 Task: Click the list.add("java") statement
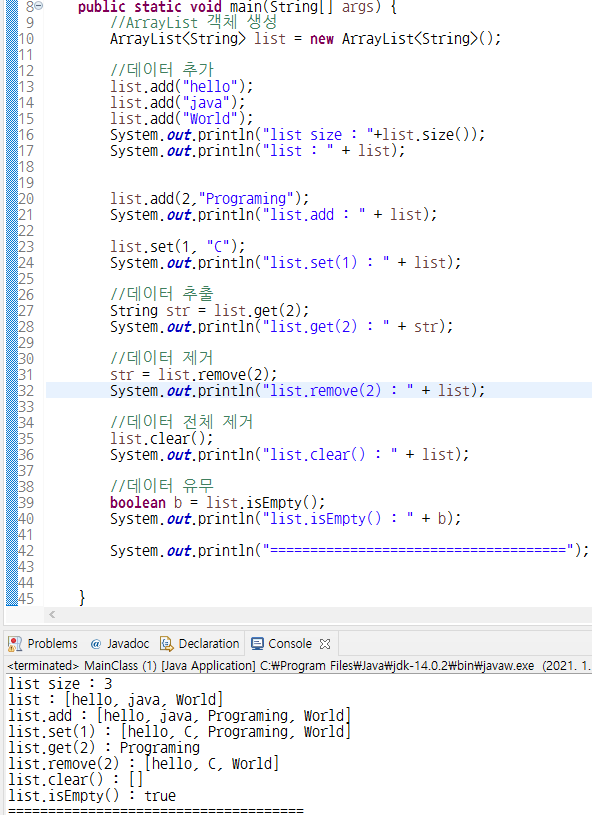coord(177,102)
